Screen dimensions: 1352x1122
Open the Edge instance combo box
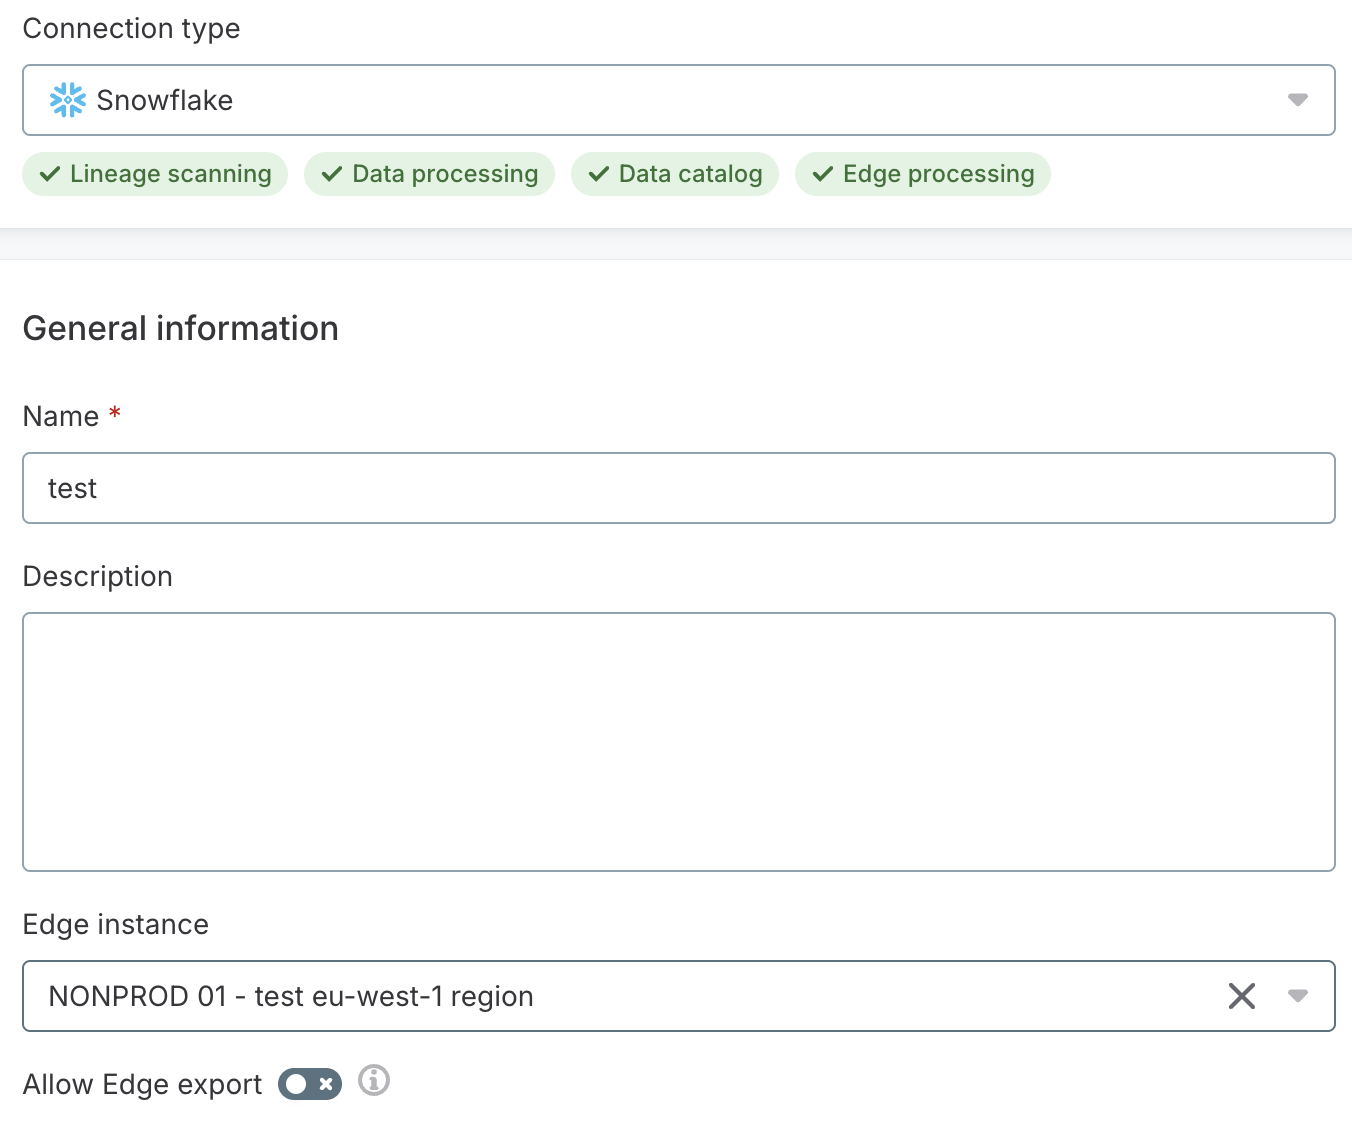[x=678, y=996]
